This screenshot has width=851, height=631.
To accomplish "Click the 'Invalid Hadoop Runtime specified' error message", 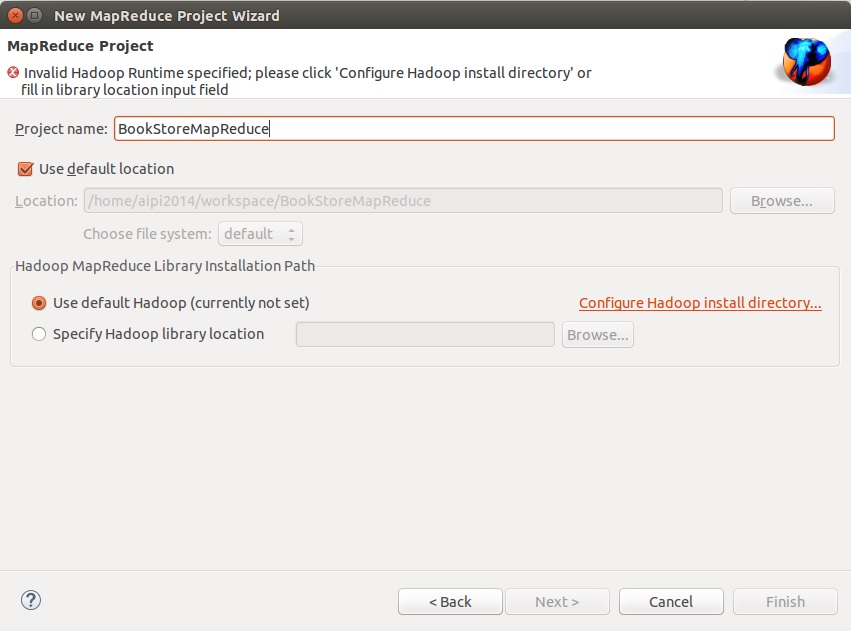I will (307, 81).
